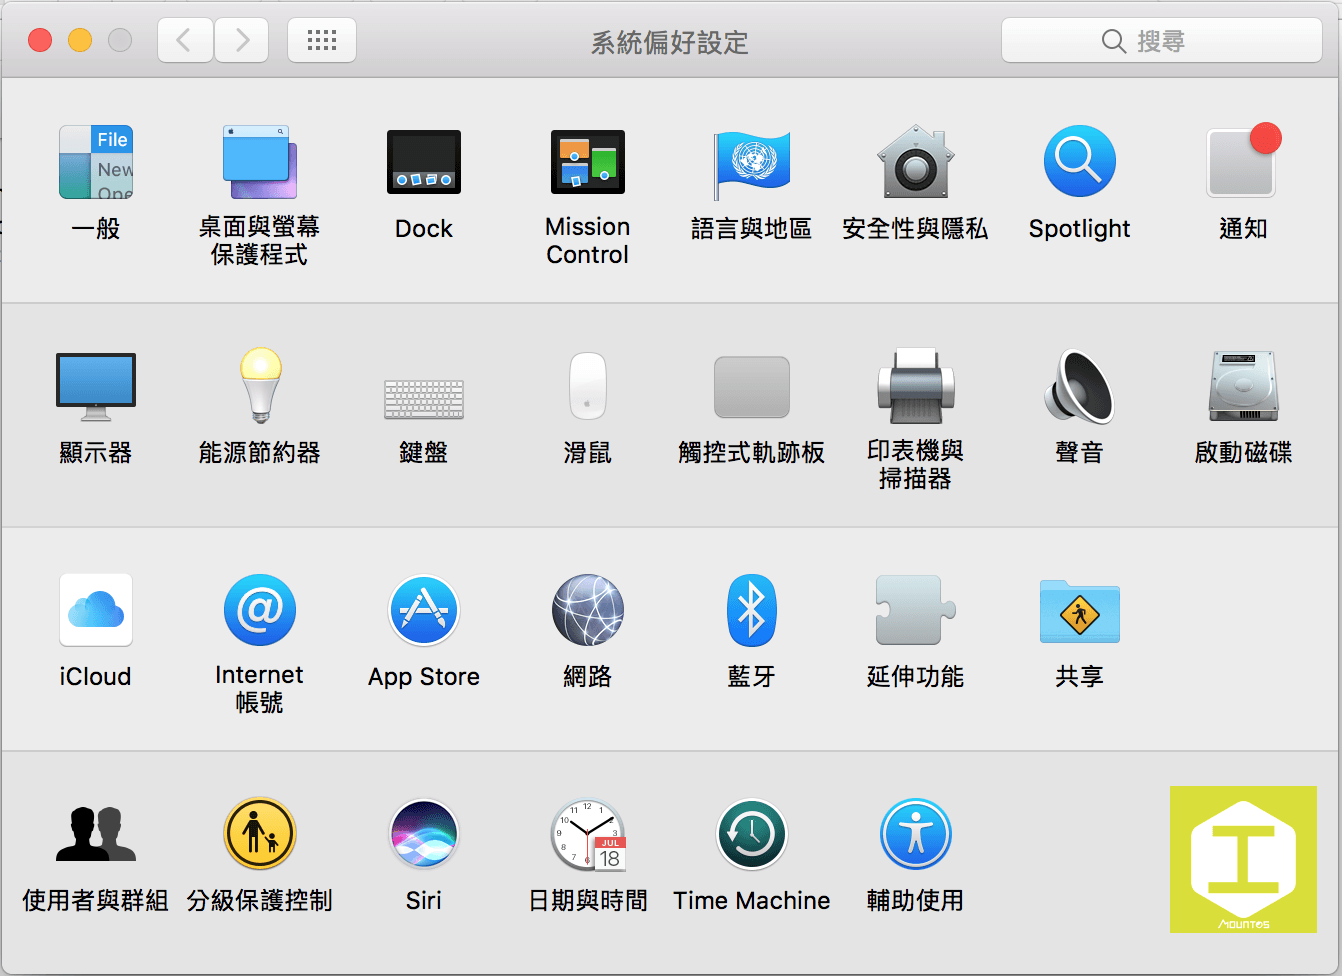This screenshot has height=976, width=1342.
Task: Click the 搜尋 search field
Action: tap(1162, 41)
